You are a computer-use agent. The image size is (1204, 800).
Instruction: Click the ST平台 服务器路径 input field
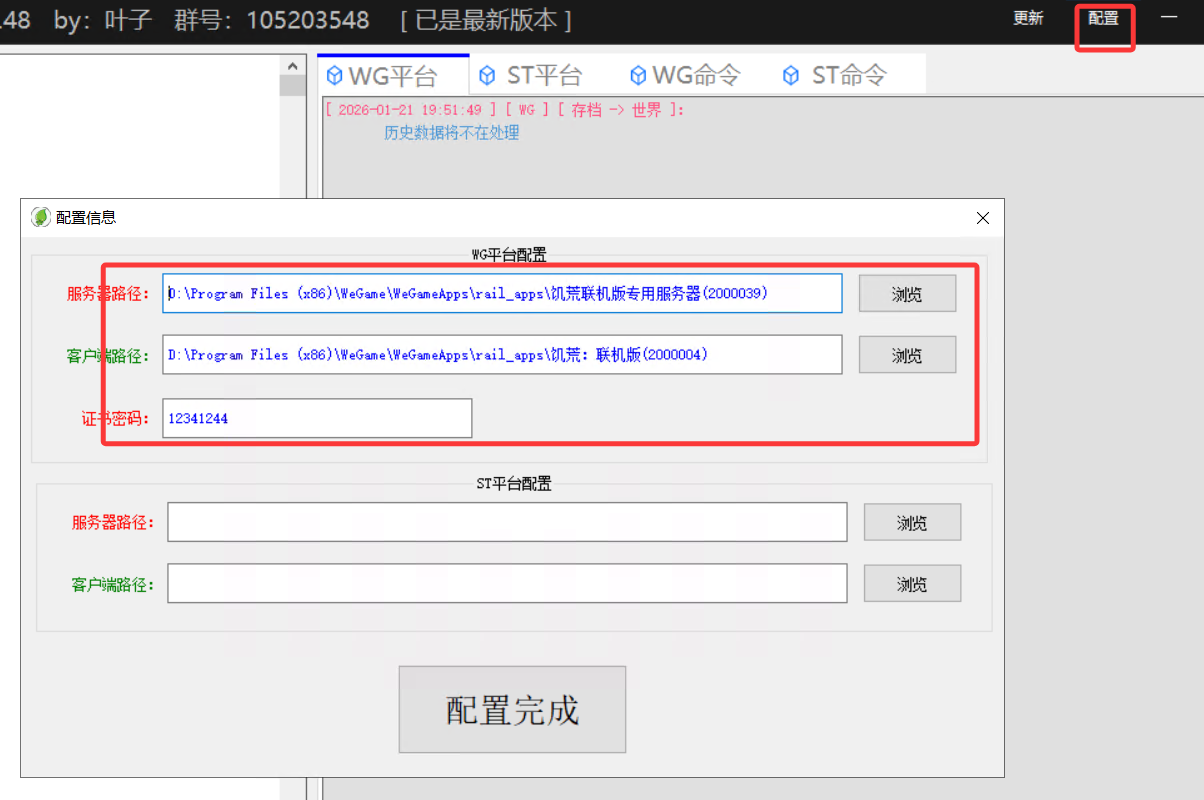(x=507, y=522)
